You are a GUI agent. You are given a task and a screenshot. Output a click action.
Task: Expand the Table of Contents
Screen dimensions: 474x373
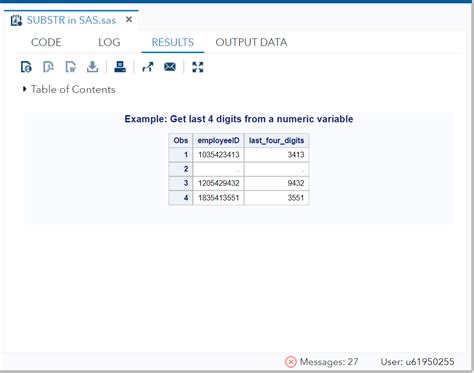pyautogui.click(x=69, y=89)
